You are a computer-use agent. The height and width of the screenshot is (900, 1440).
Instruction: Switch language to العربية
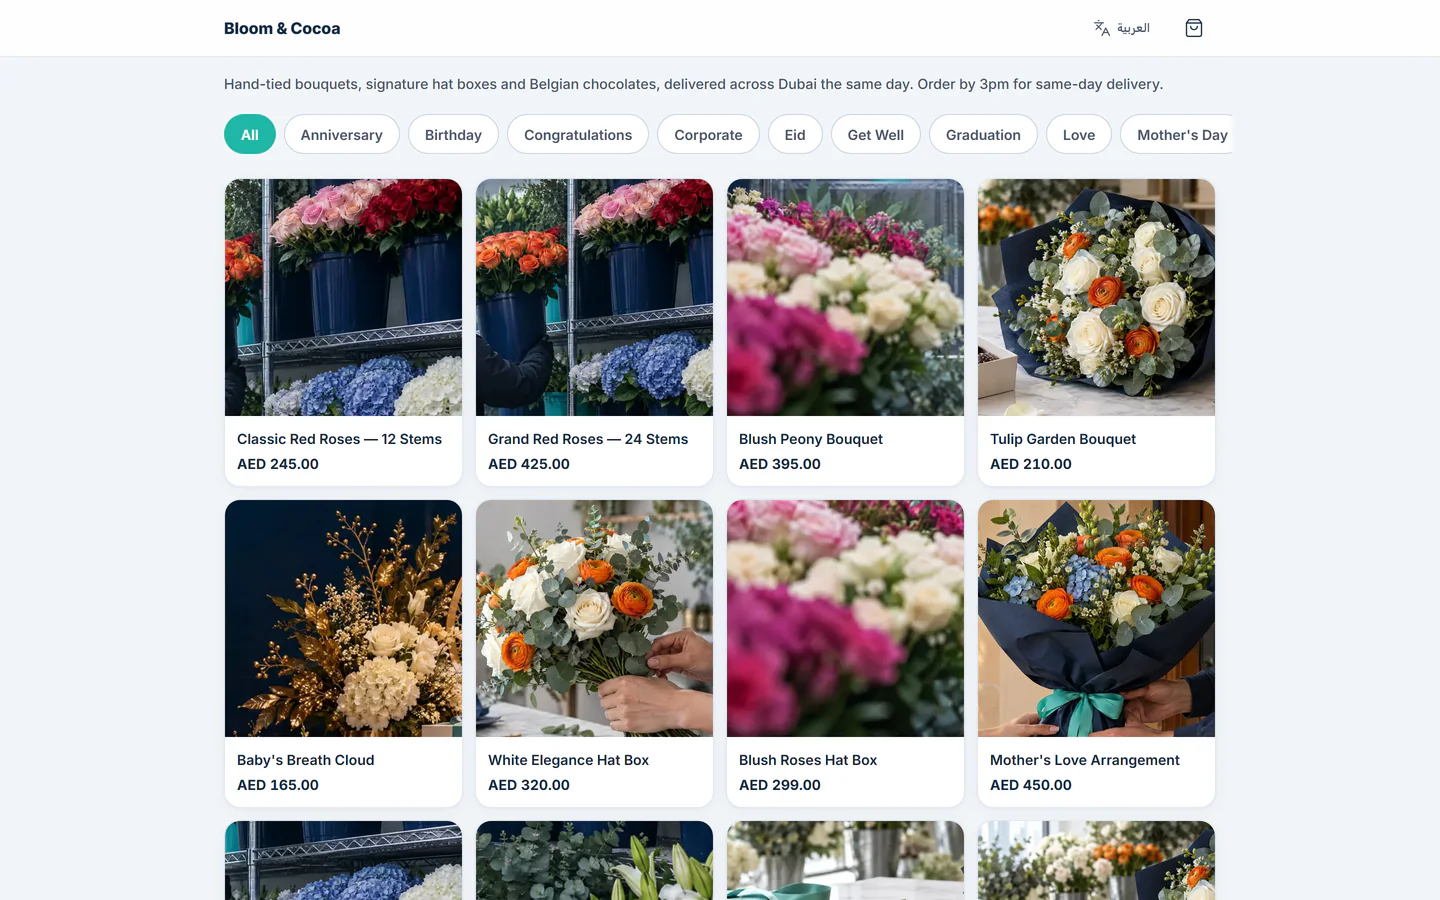[x=1133, y=28]
